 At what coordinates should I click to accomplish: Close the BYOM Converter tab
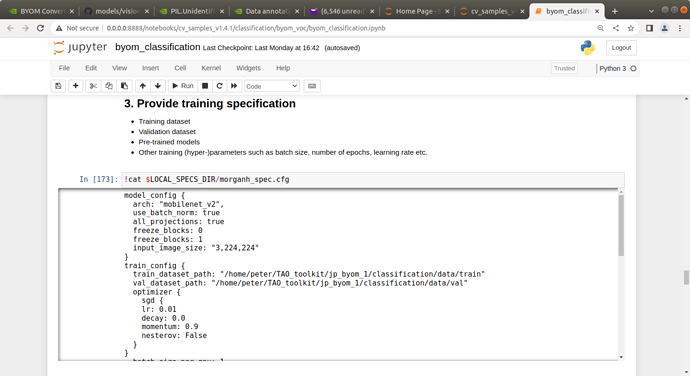click(72, 11)
